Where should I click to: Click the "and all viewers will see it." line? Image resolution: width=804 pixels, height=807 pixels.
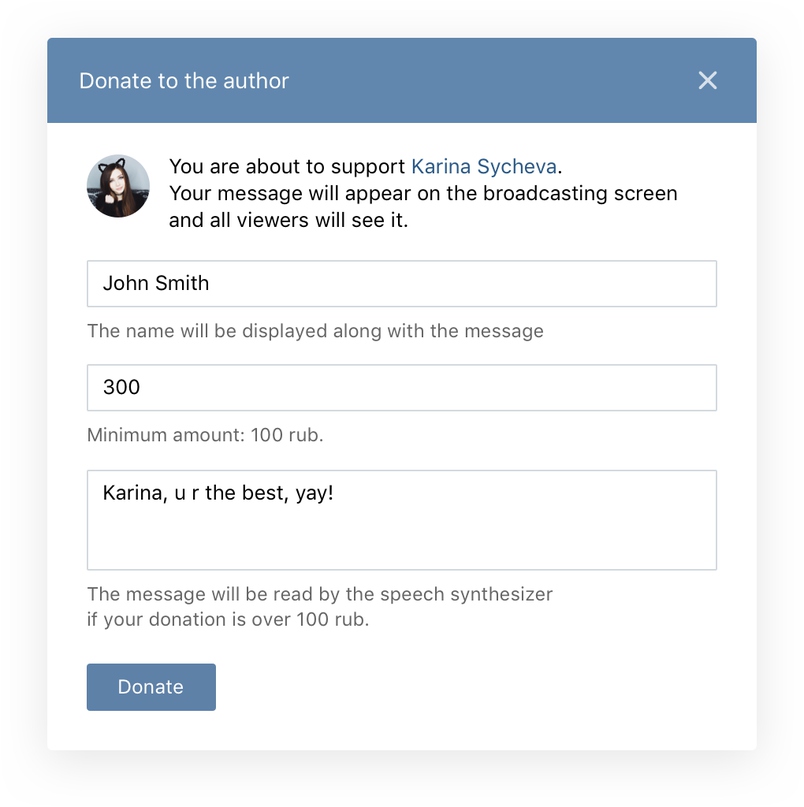tap(288, 220)
